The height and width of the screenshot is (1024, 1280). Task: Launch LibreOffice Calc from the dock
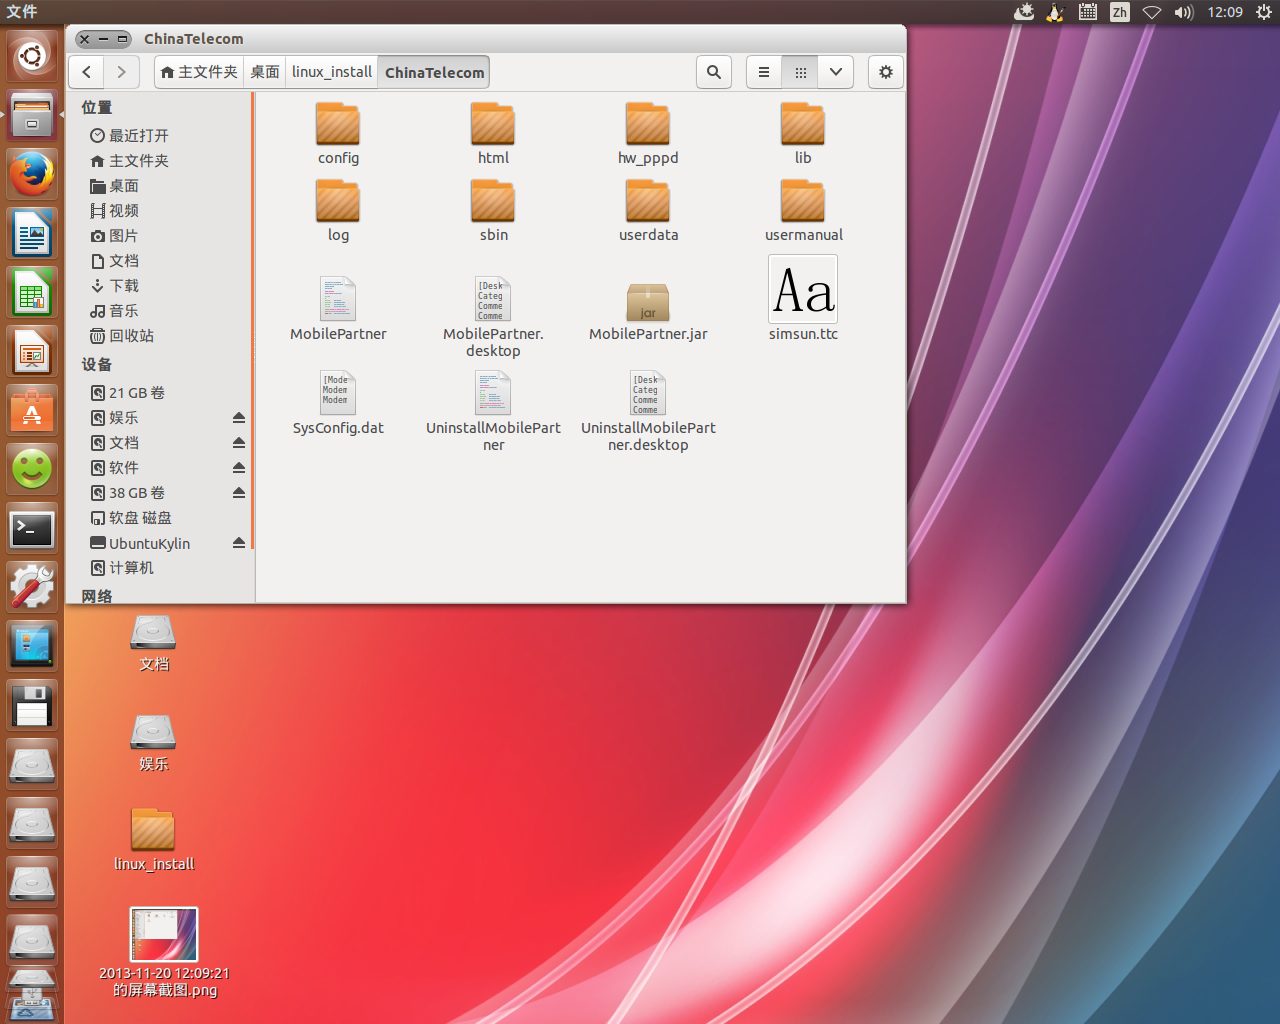[x=32, y=293]
